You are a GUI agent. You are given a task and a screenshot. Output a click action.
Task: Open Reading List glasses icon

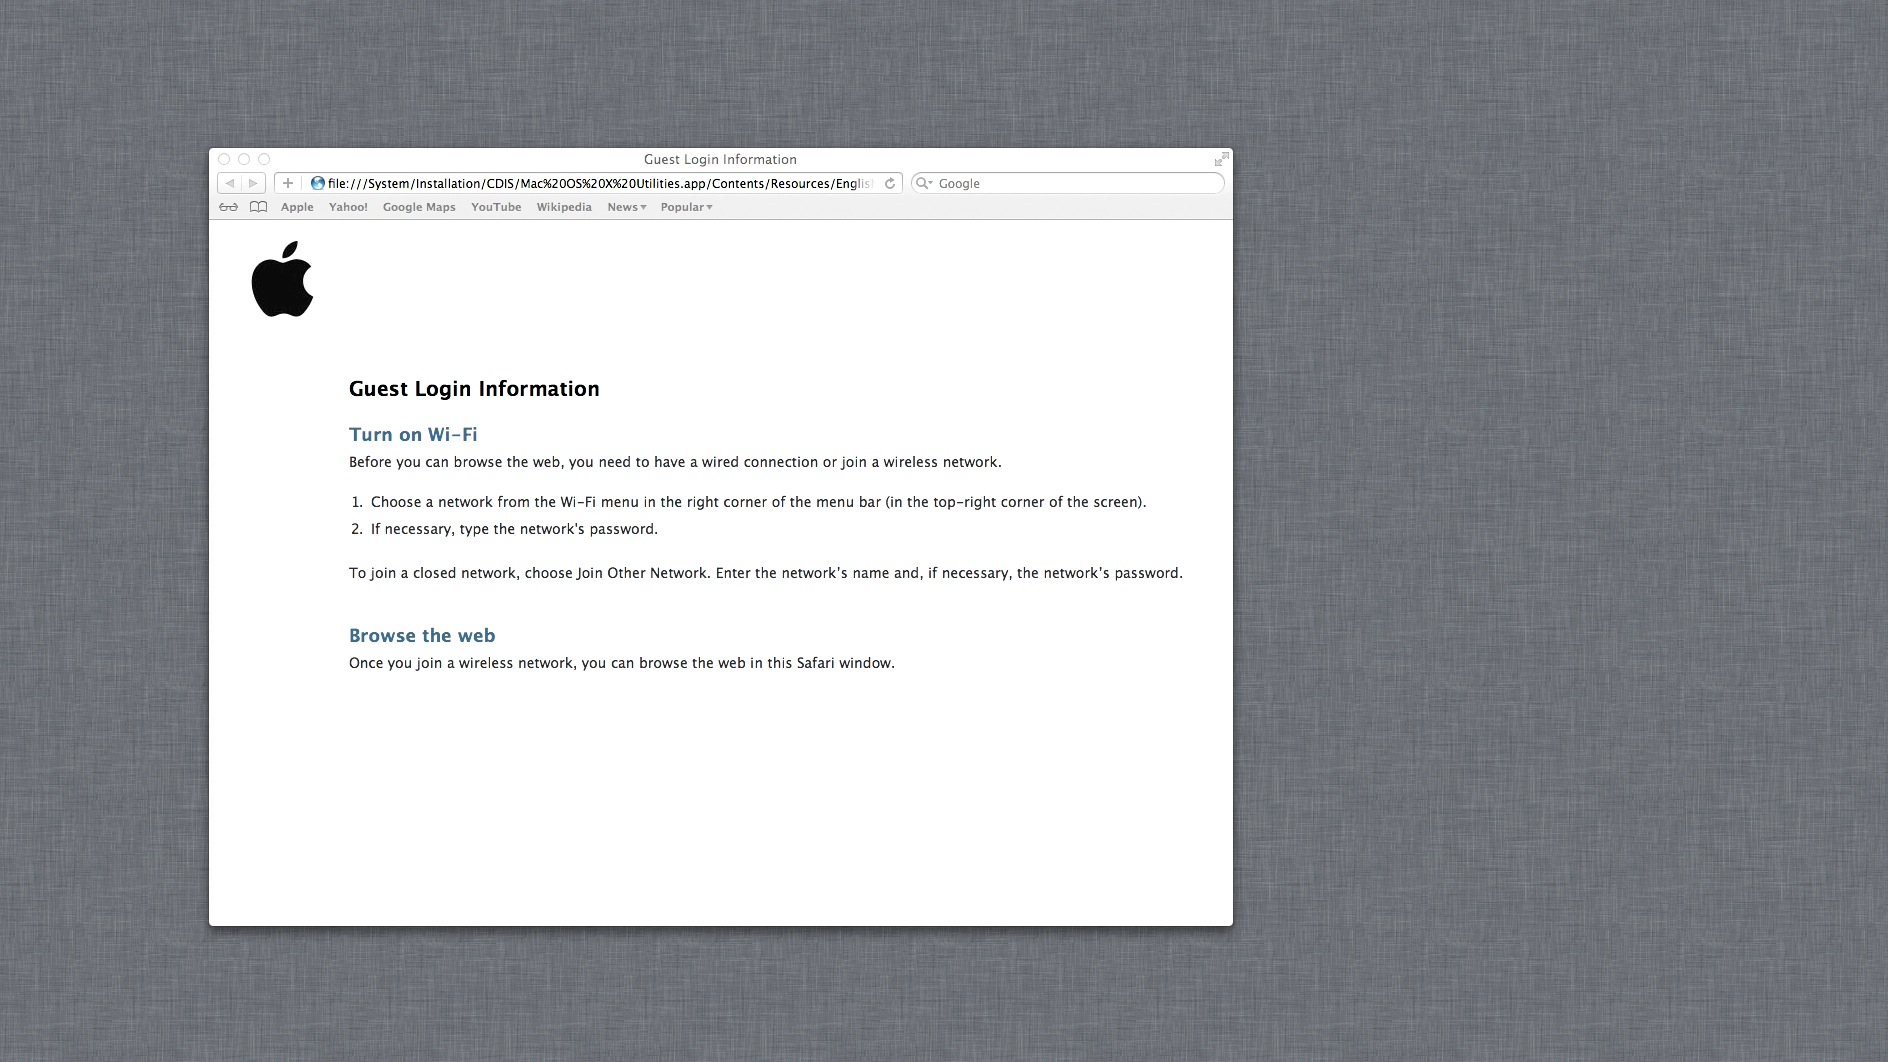click(229, 207)
